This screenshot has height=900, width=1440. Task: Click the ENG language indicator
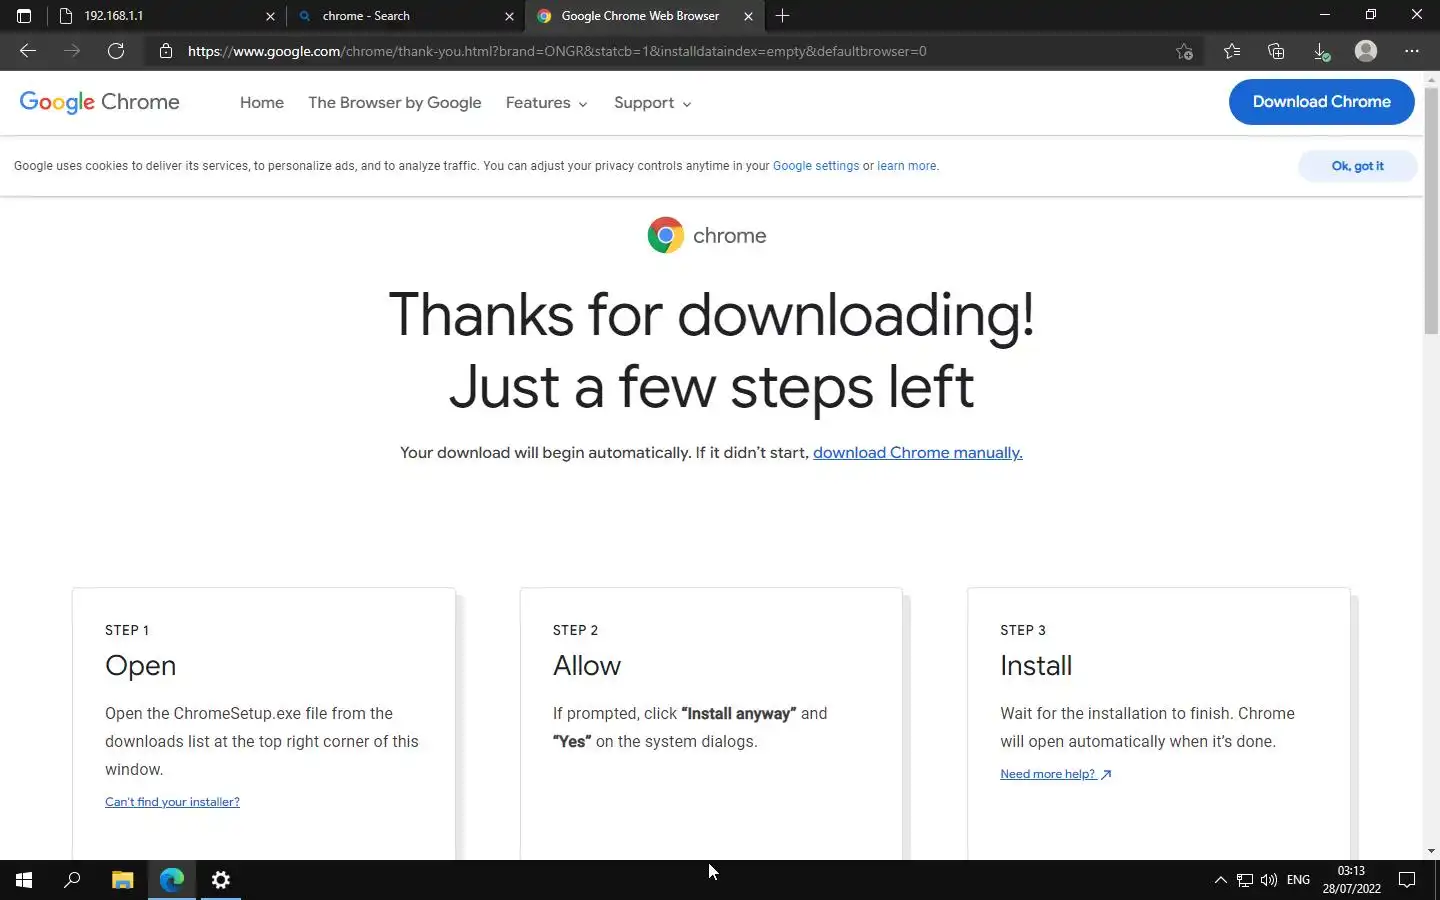1298,880
